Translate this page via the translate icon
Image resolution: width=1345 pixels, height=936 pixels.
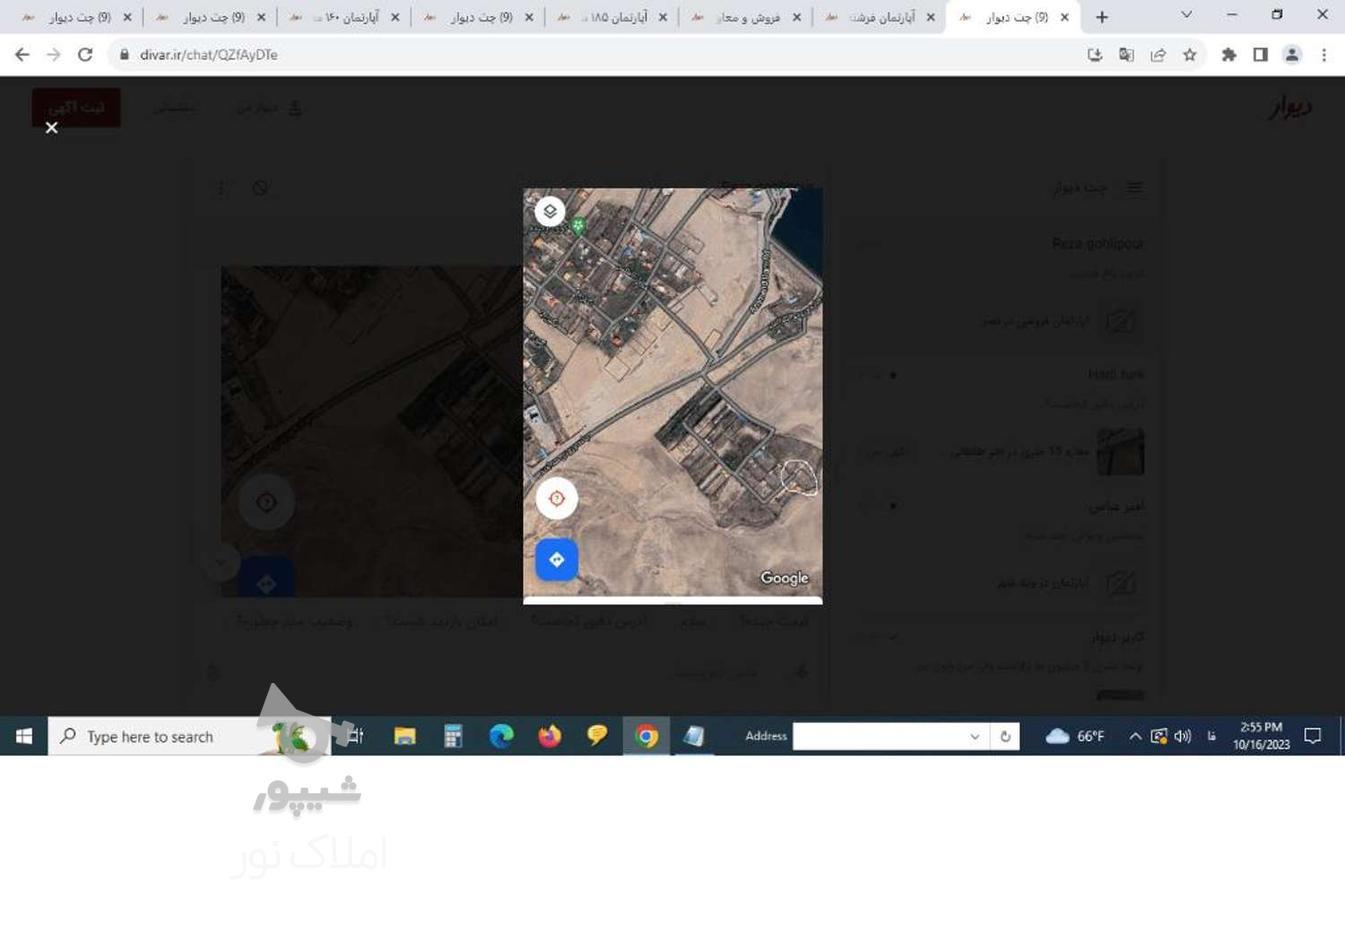(x=1126, y=55)
